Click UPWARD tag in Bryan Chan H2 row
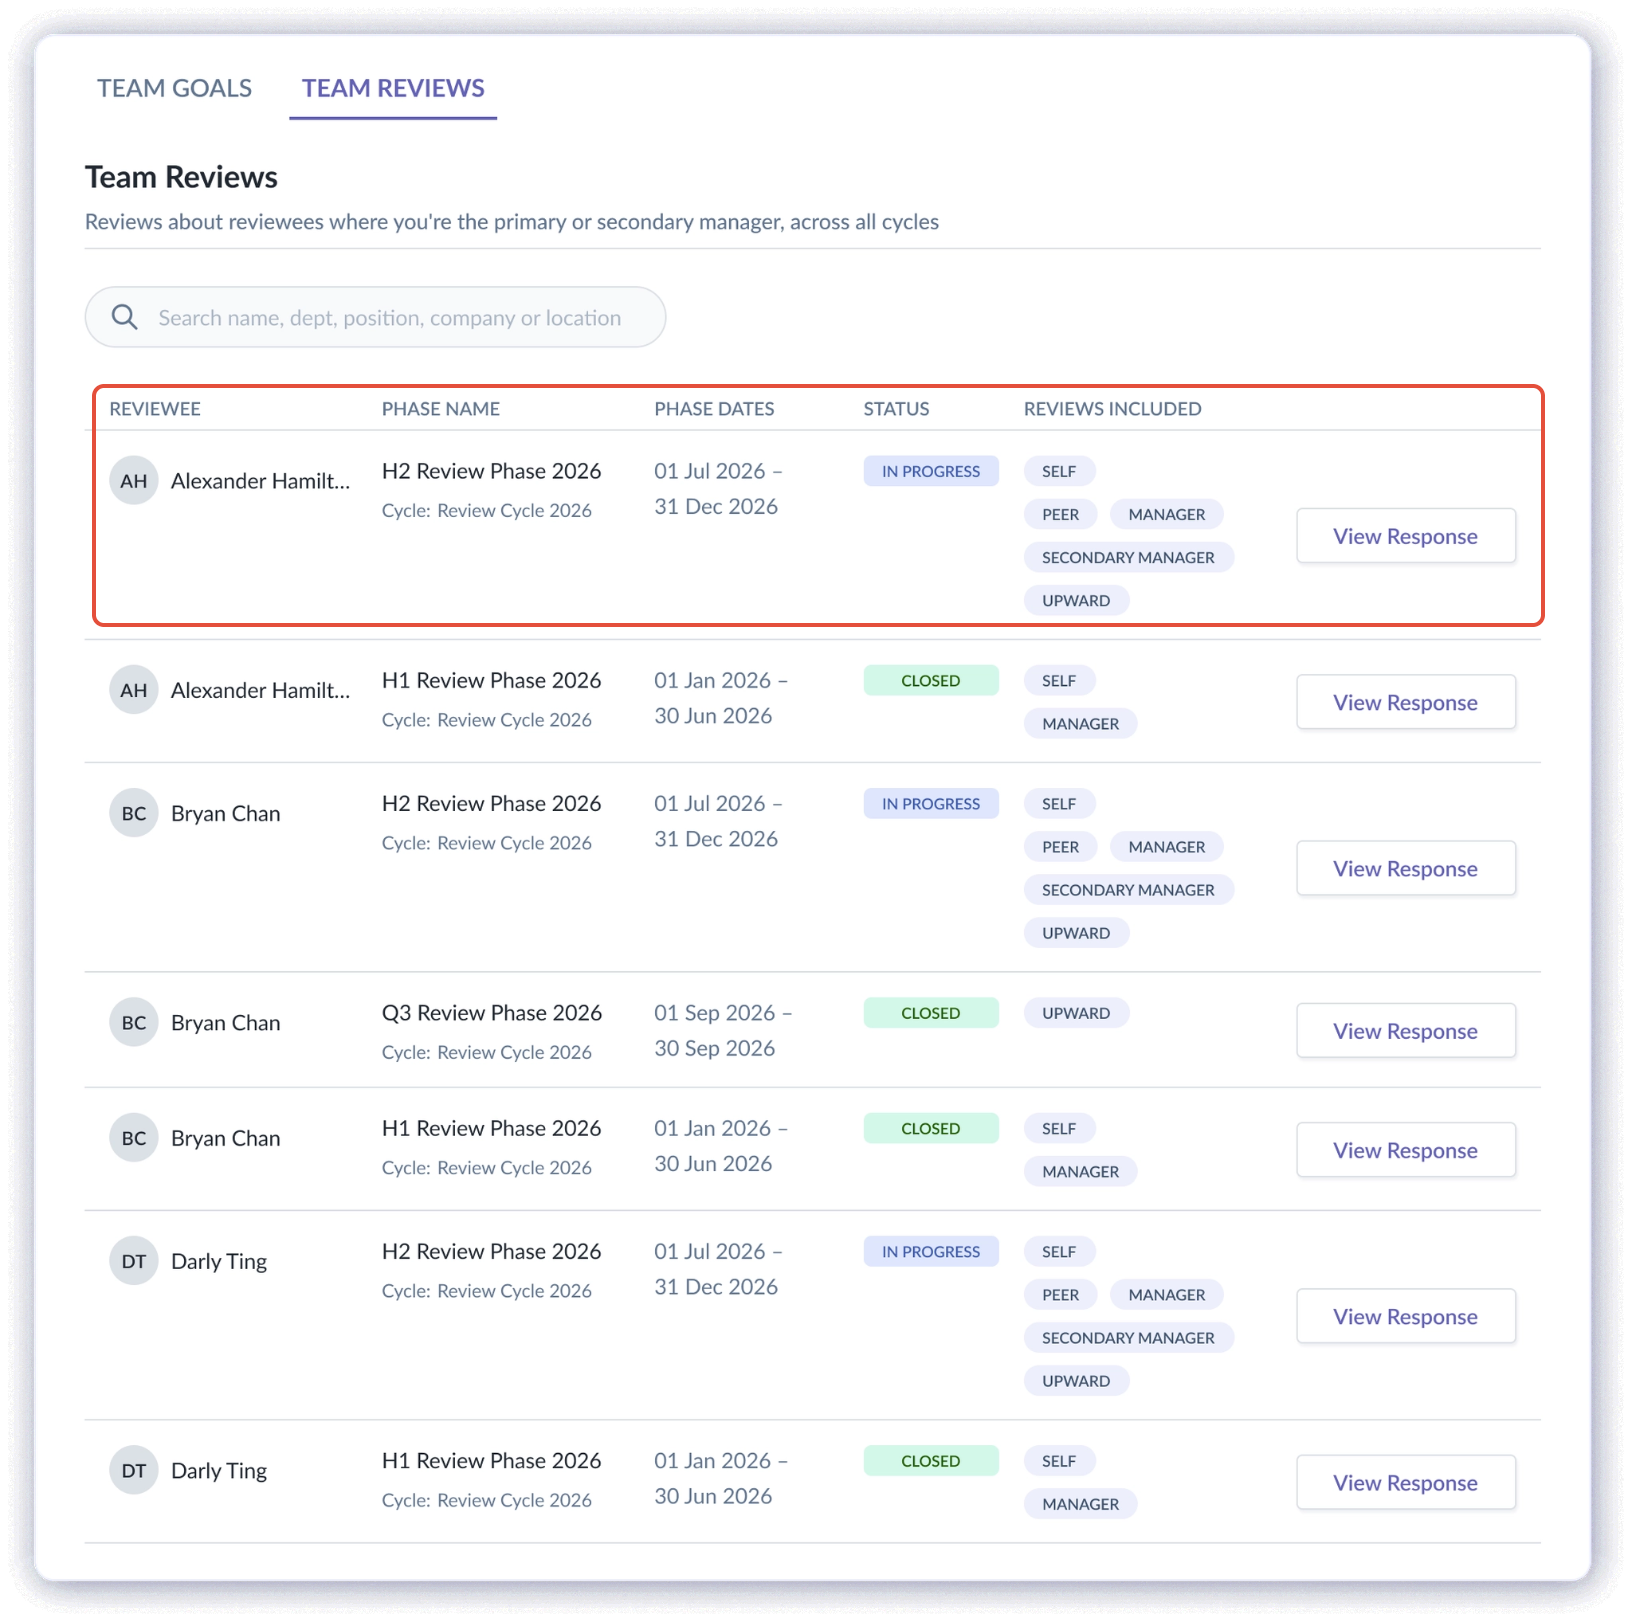This screenshot has width=1632, height=1622. point(1076,933)
